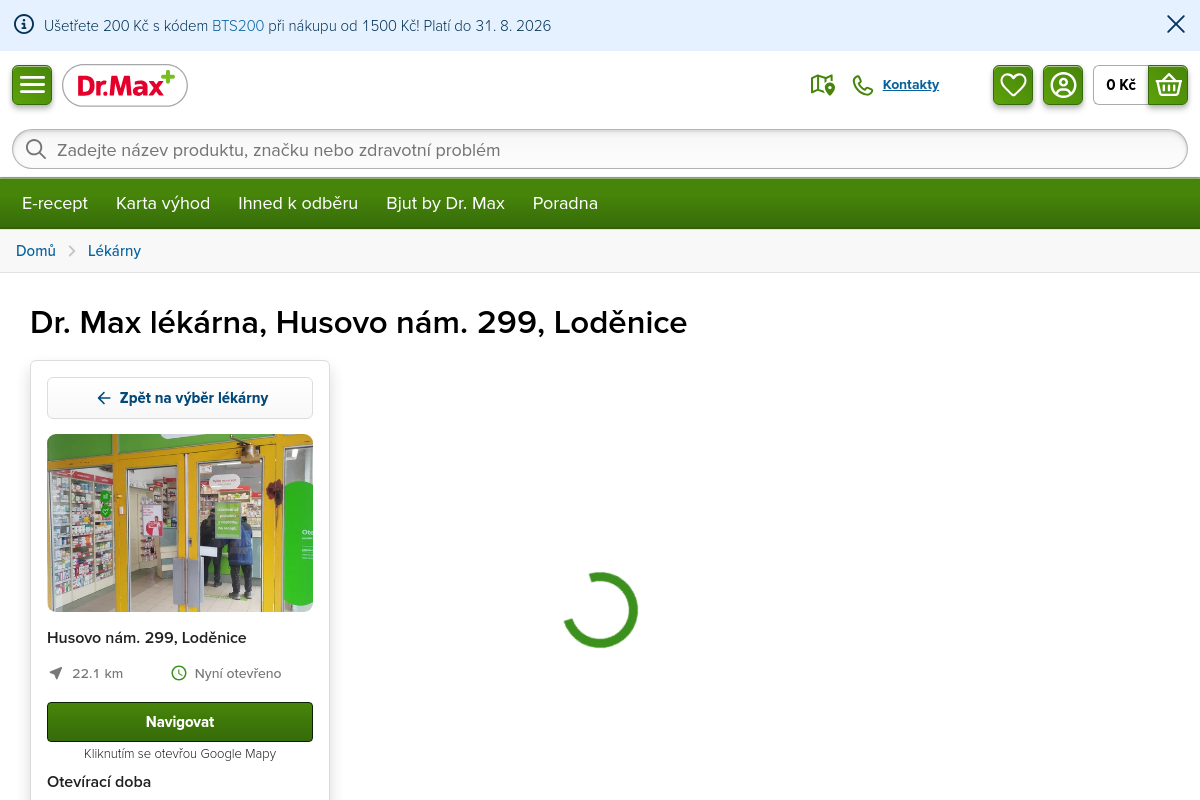Viewport: 1200px width, 800px height.
Task: Open the pharmacy storefront photo
Action: tap(180, 523)
